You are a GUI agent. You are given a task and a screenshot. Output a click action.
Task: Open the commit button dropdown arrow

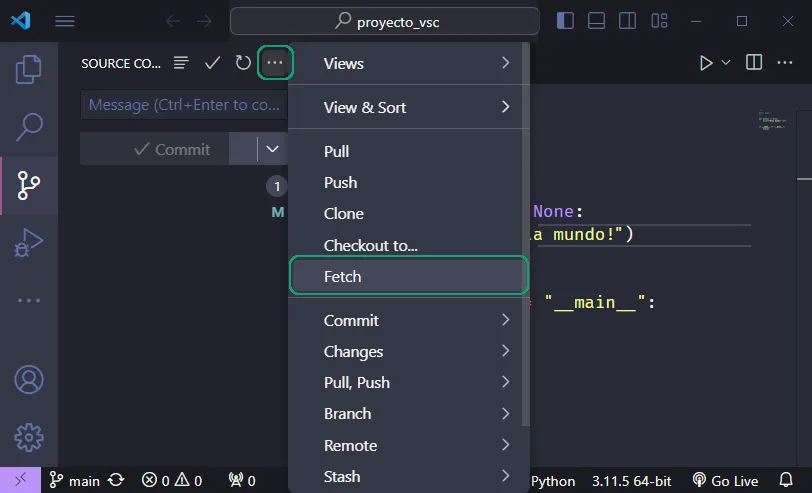click(272, 149)
